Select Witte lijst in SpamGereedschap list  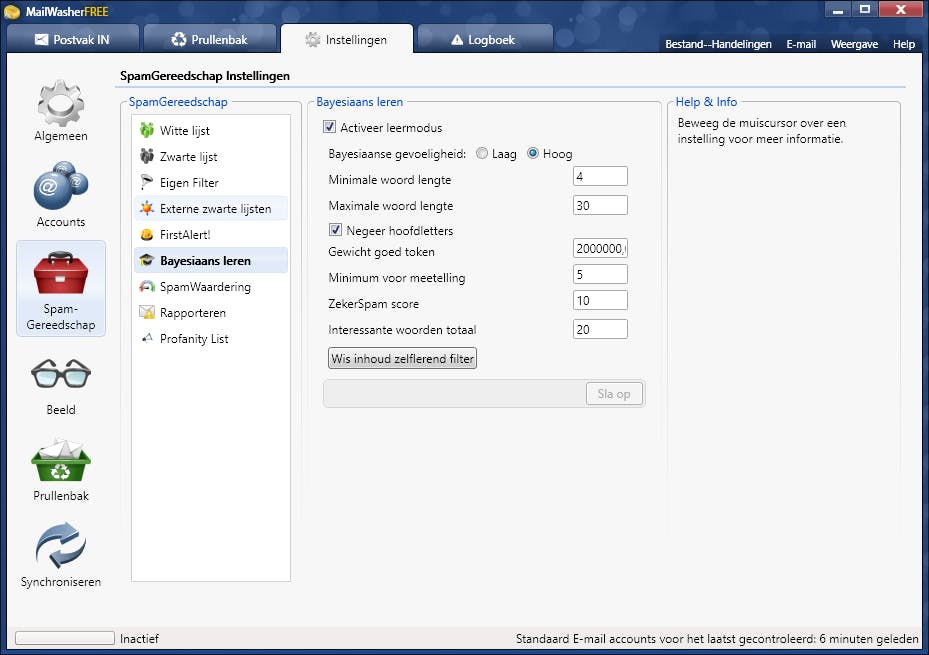point(211,130)
